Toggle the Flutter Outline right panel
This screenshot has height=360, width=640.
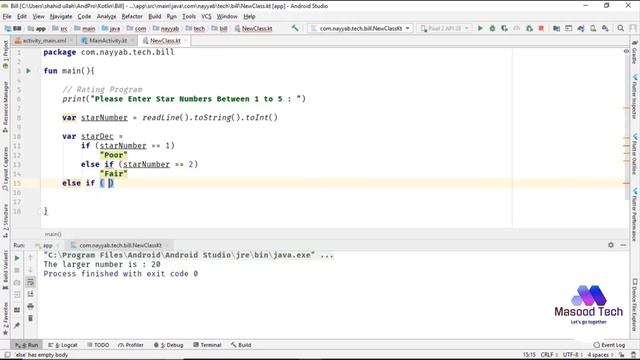coord(635,154)
